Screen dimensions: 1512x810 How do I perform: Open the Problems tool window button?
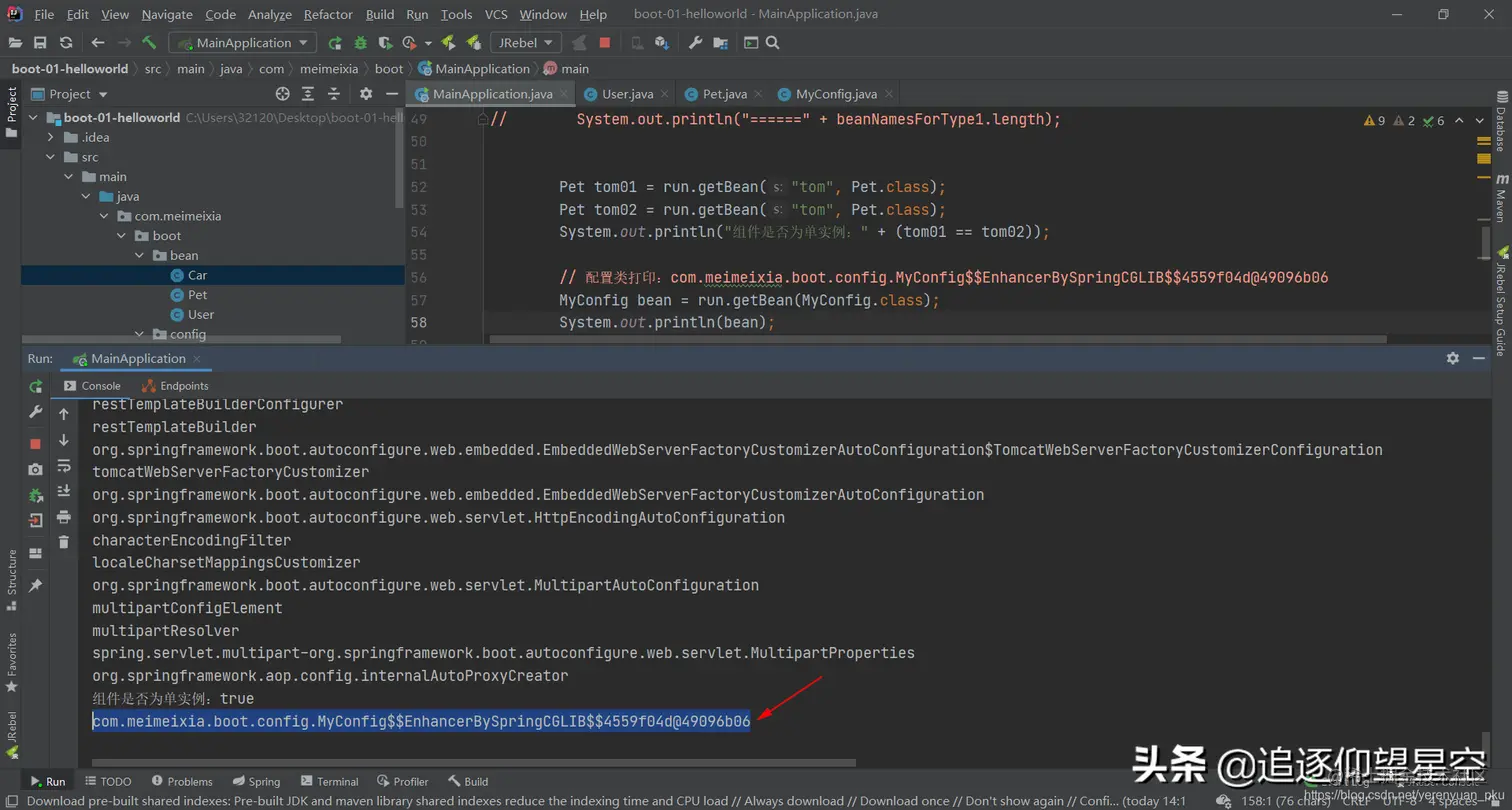point(181,782)
